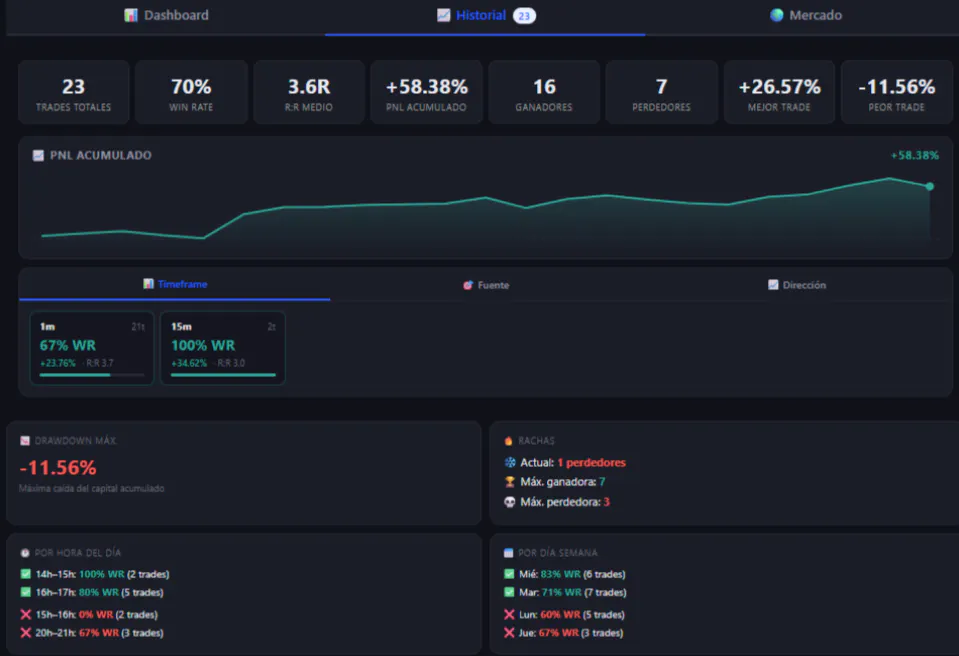Click the +58.38% PNL Acumulado stat card
959x656 pixels.
426,92
